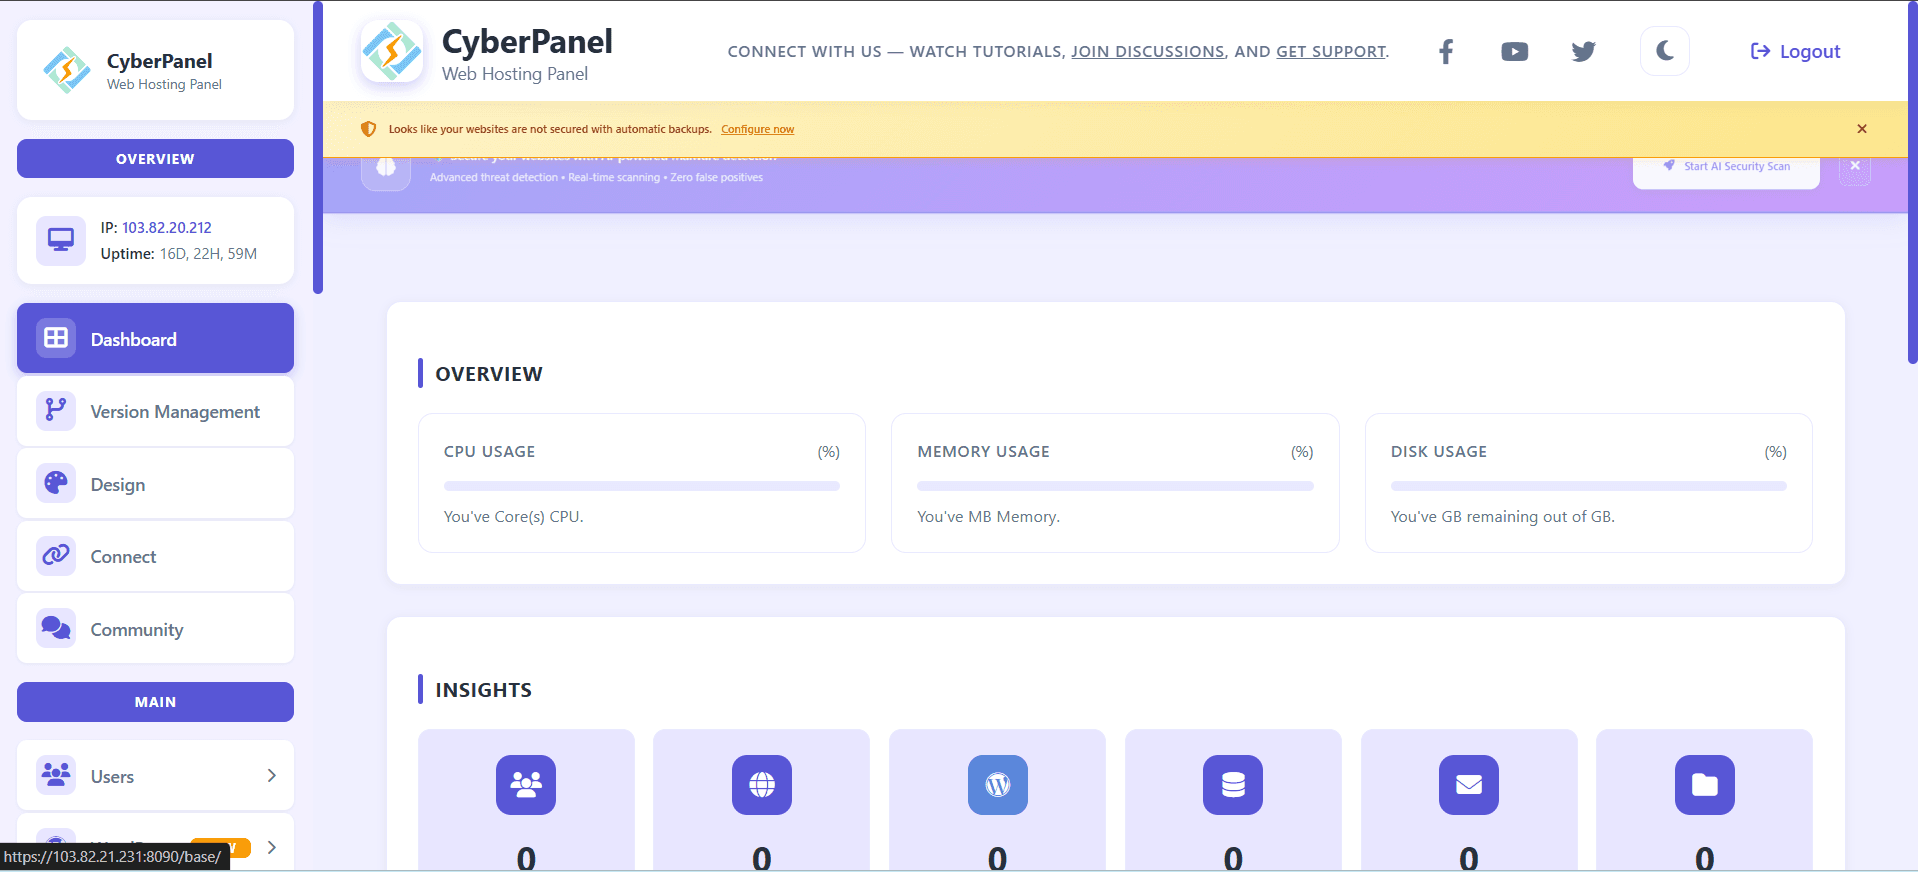Image resolution: width=1918 pixels, height=872 pixels.
Task: Click the databases insights icon
Action: pos(1233,785)
